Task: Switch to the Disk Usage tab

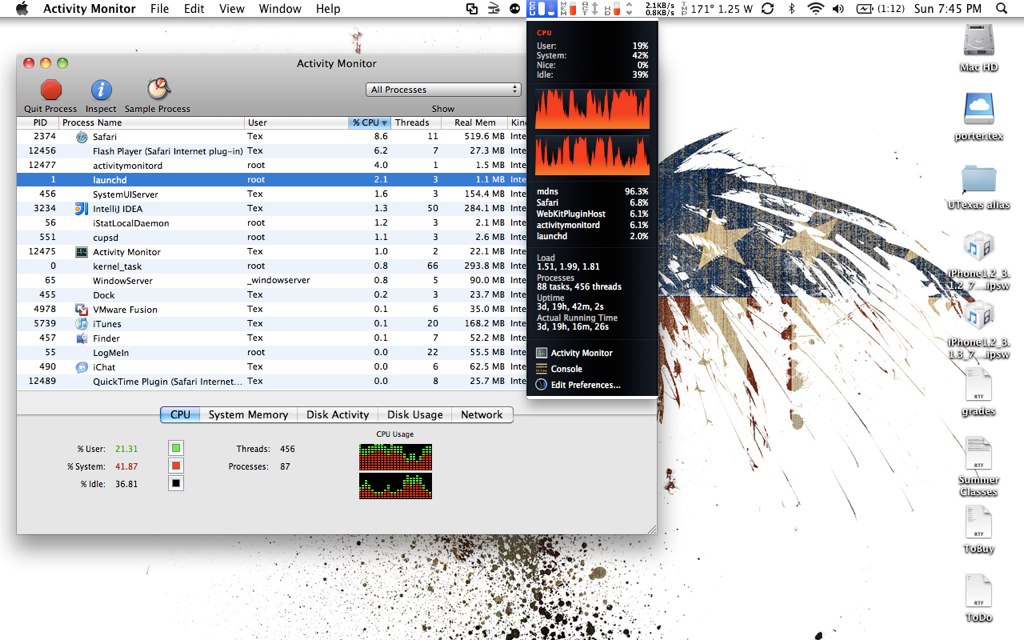Action: [x=415, y=415]
